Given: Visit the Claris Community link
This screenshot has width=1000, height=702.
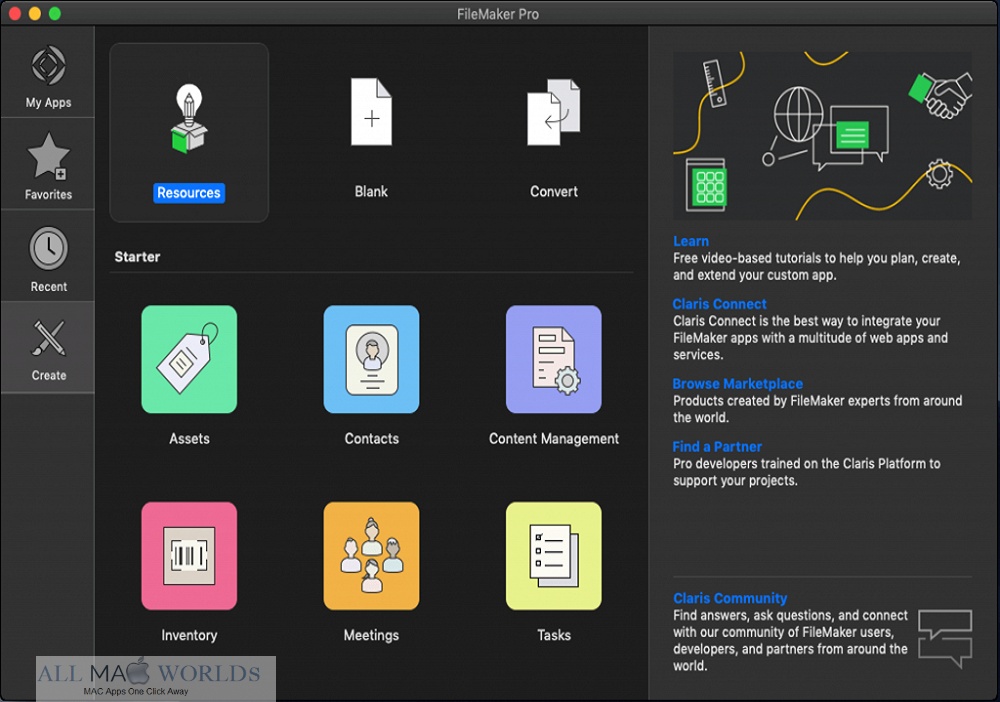Looking at the screenshot, I should click(730, 598).
